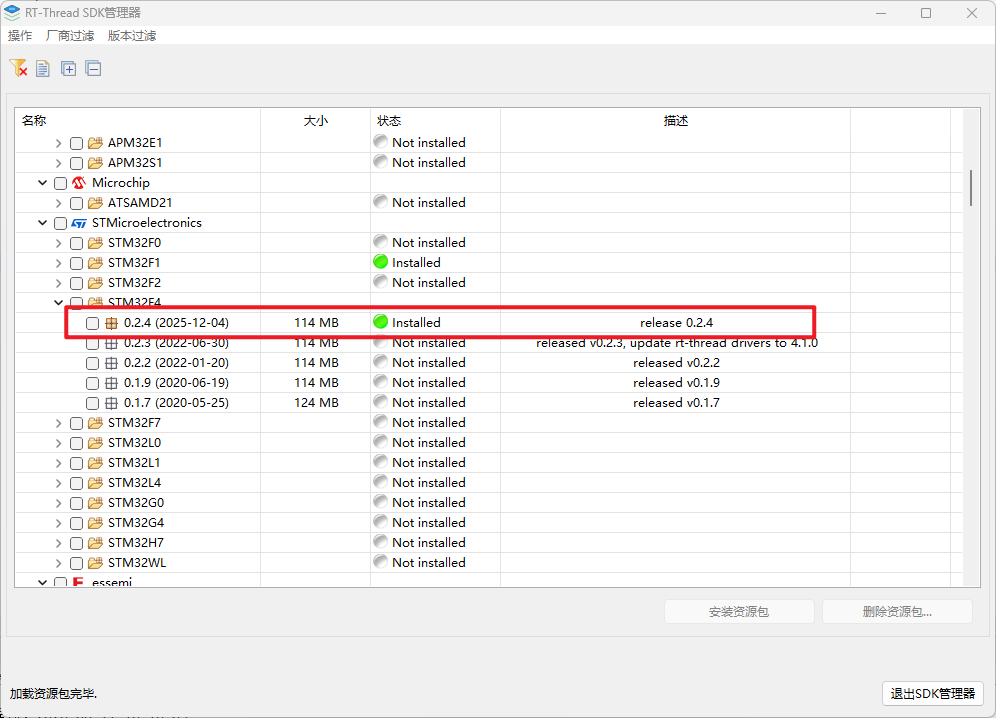Screen dimensions: 996x718
Task: Click the STM32H7 folder icon
Action: [95, 543]
